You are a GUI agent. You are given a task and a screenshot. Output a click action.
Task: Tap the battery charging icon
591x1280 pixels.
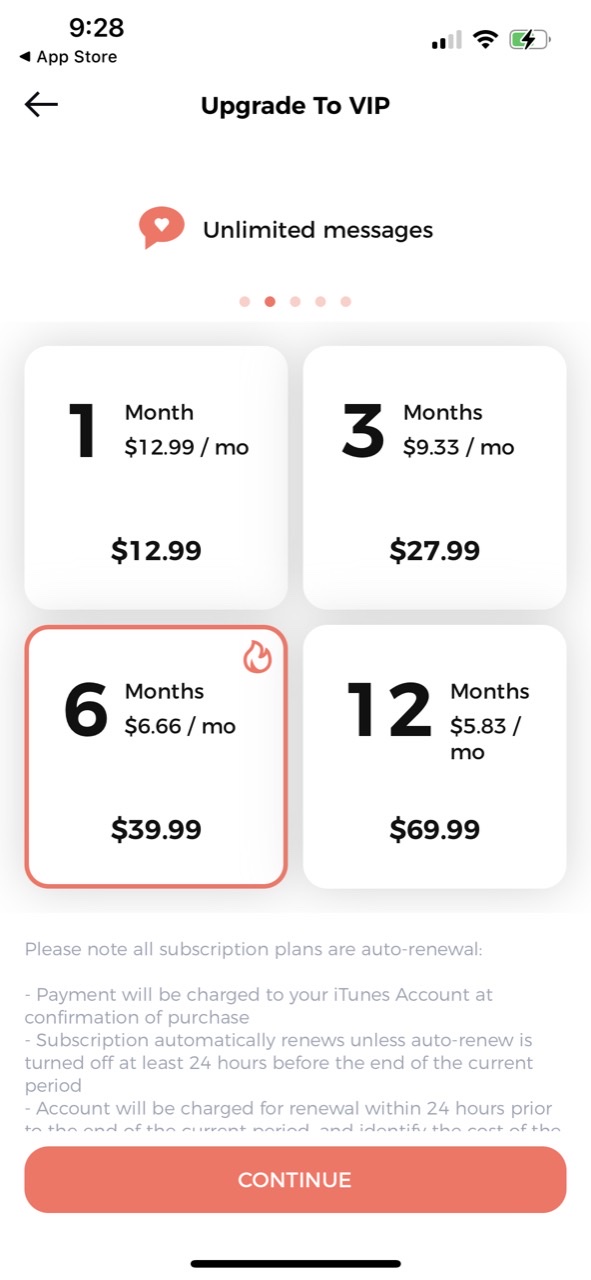tap(531, 40)
